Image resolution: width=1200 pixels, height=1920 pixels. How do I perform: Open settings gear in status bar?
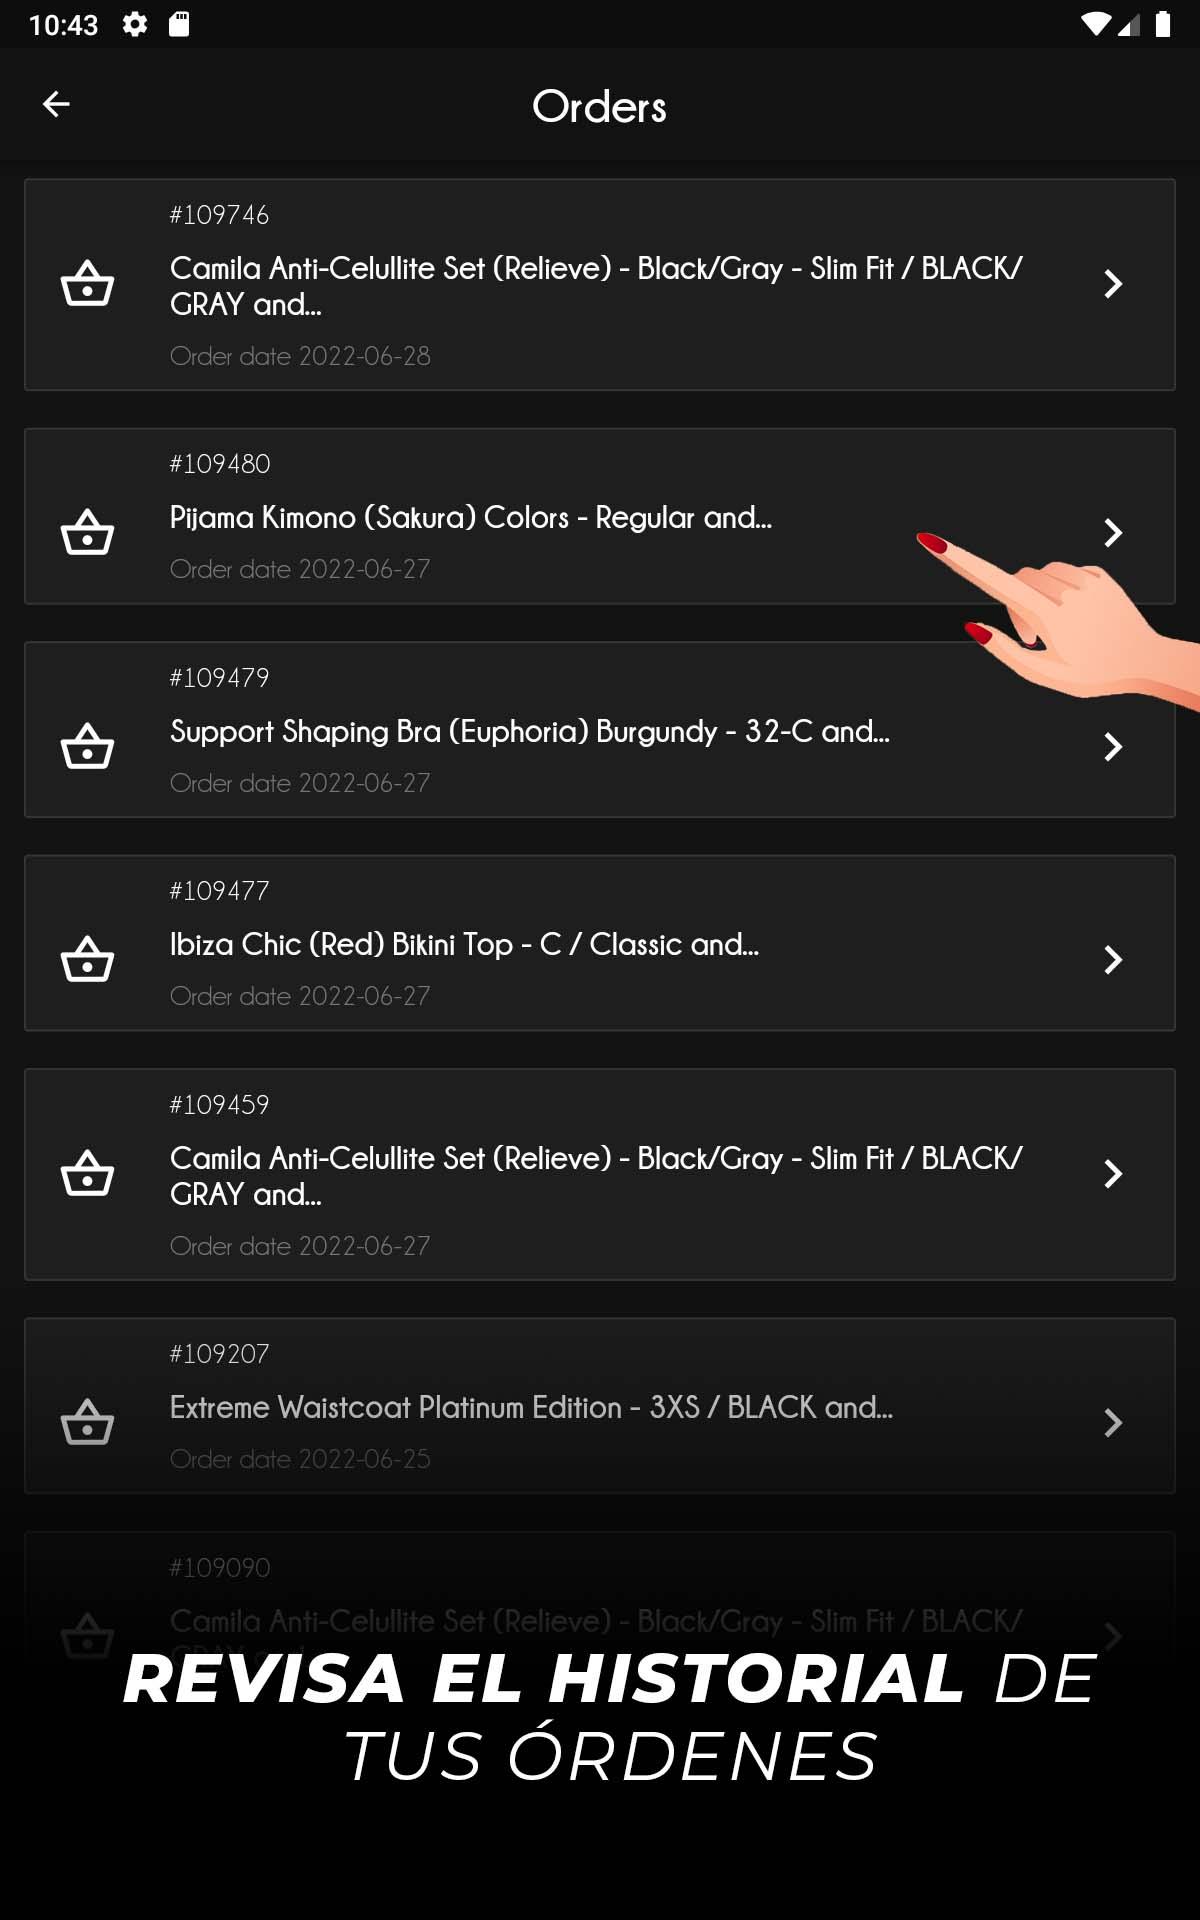point(135,24)
